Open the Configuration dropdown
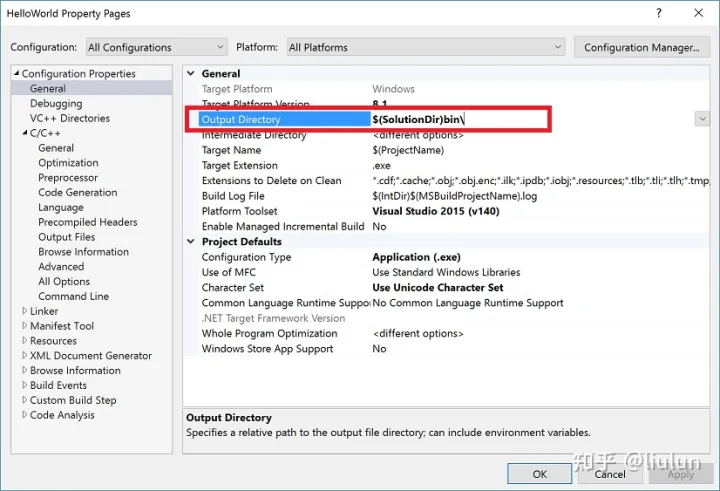Image resolution: width=720 pixels, height=491 pixels. [143, 47]
